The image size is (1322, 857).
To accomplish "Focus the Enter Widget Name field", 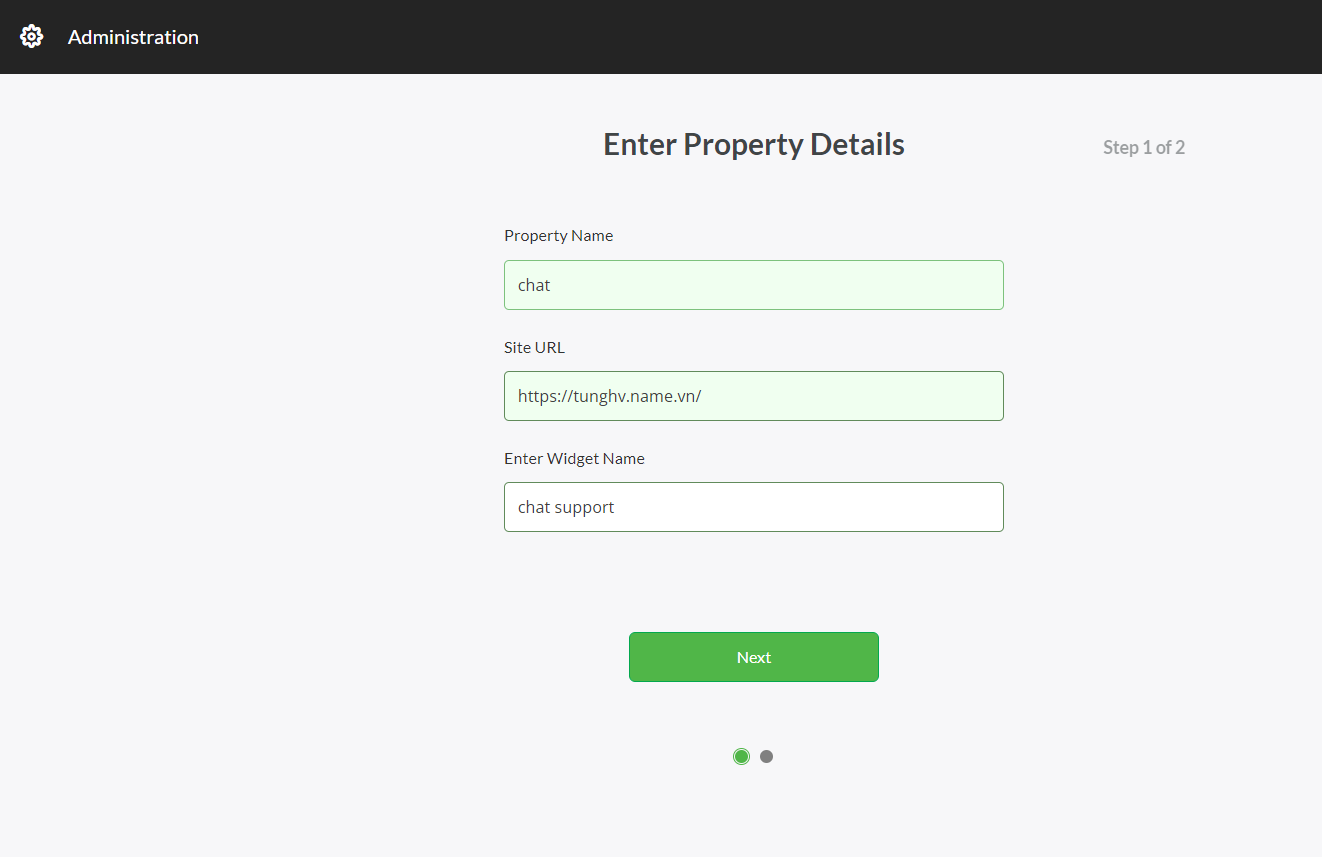I will coord(753,507).
